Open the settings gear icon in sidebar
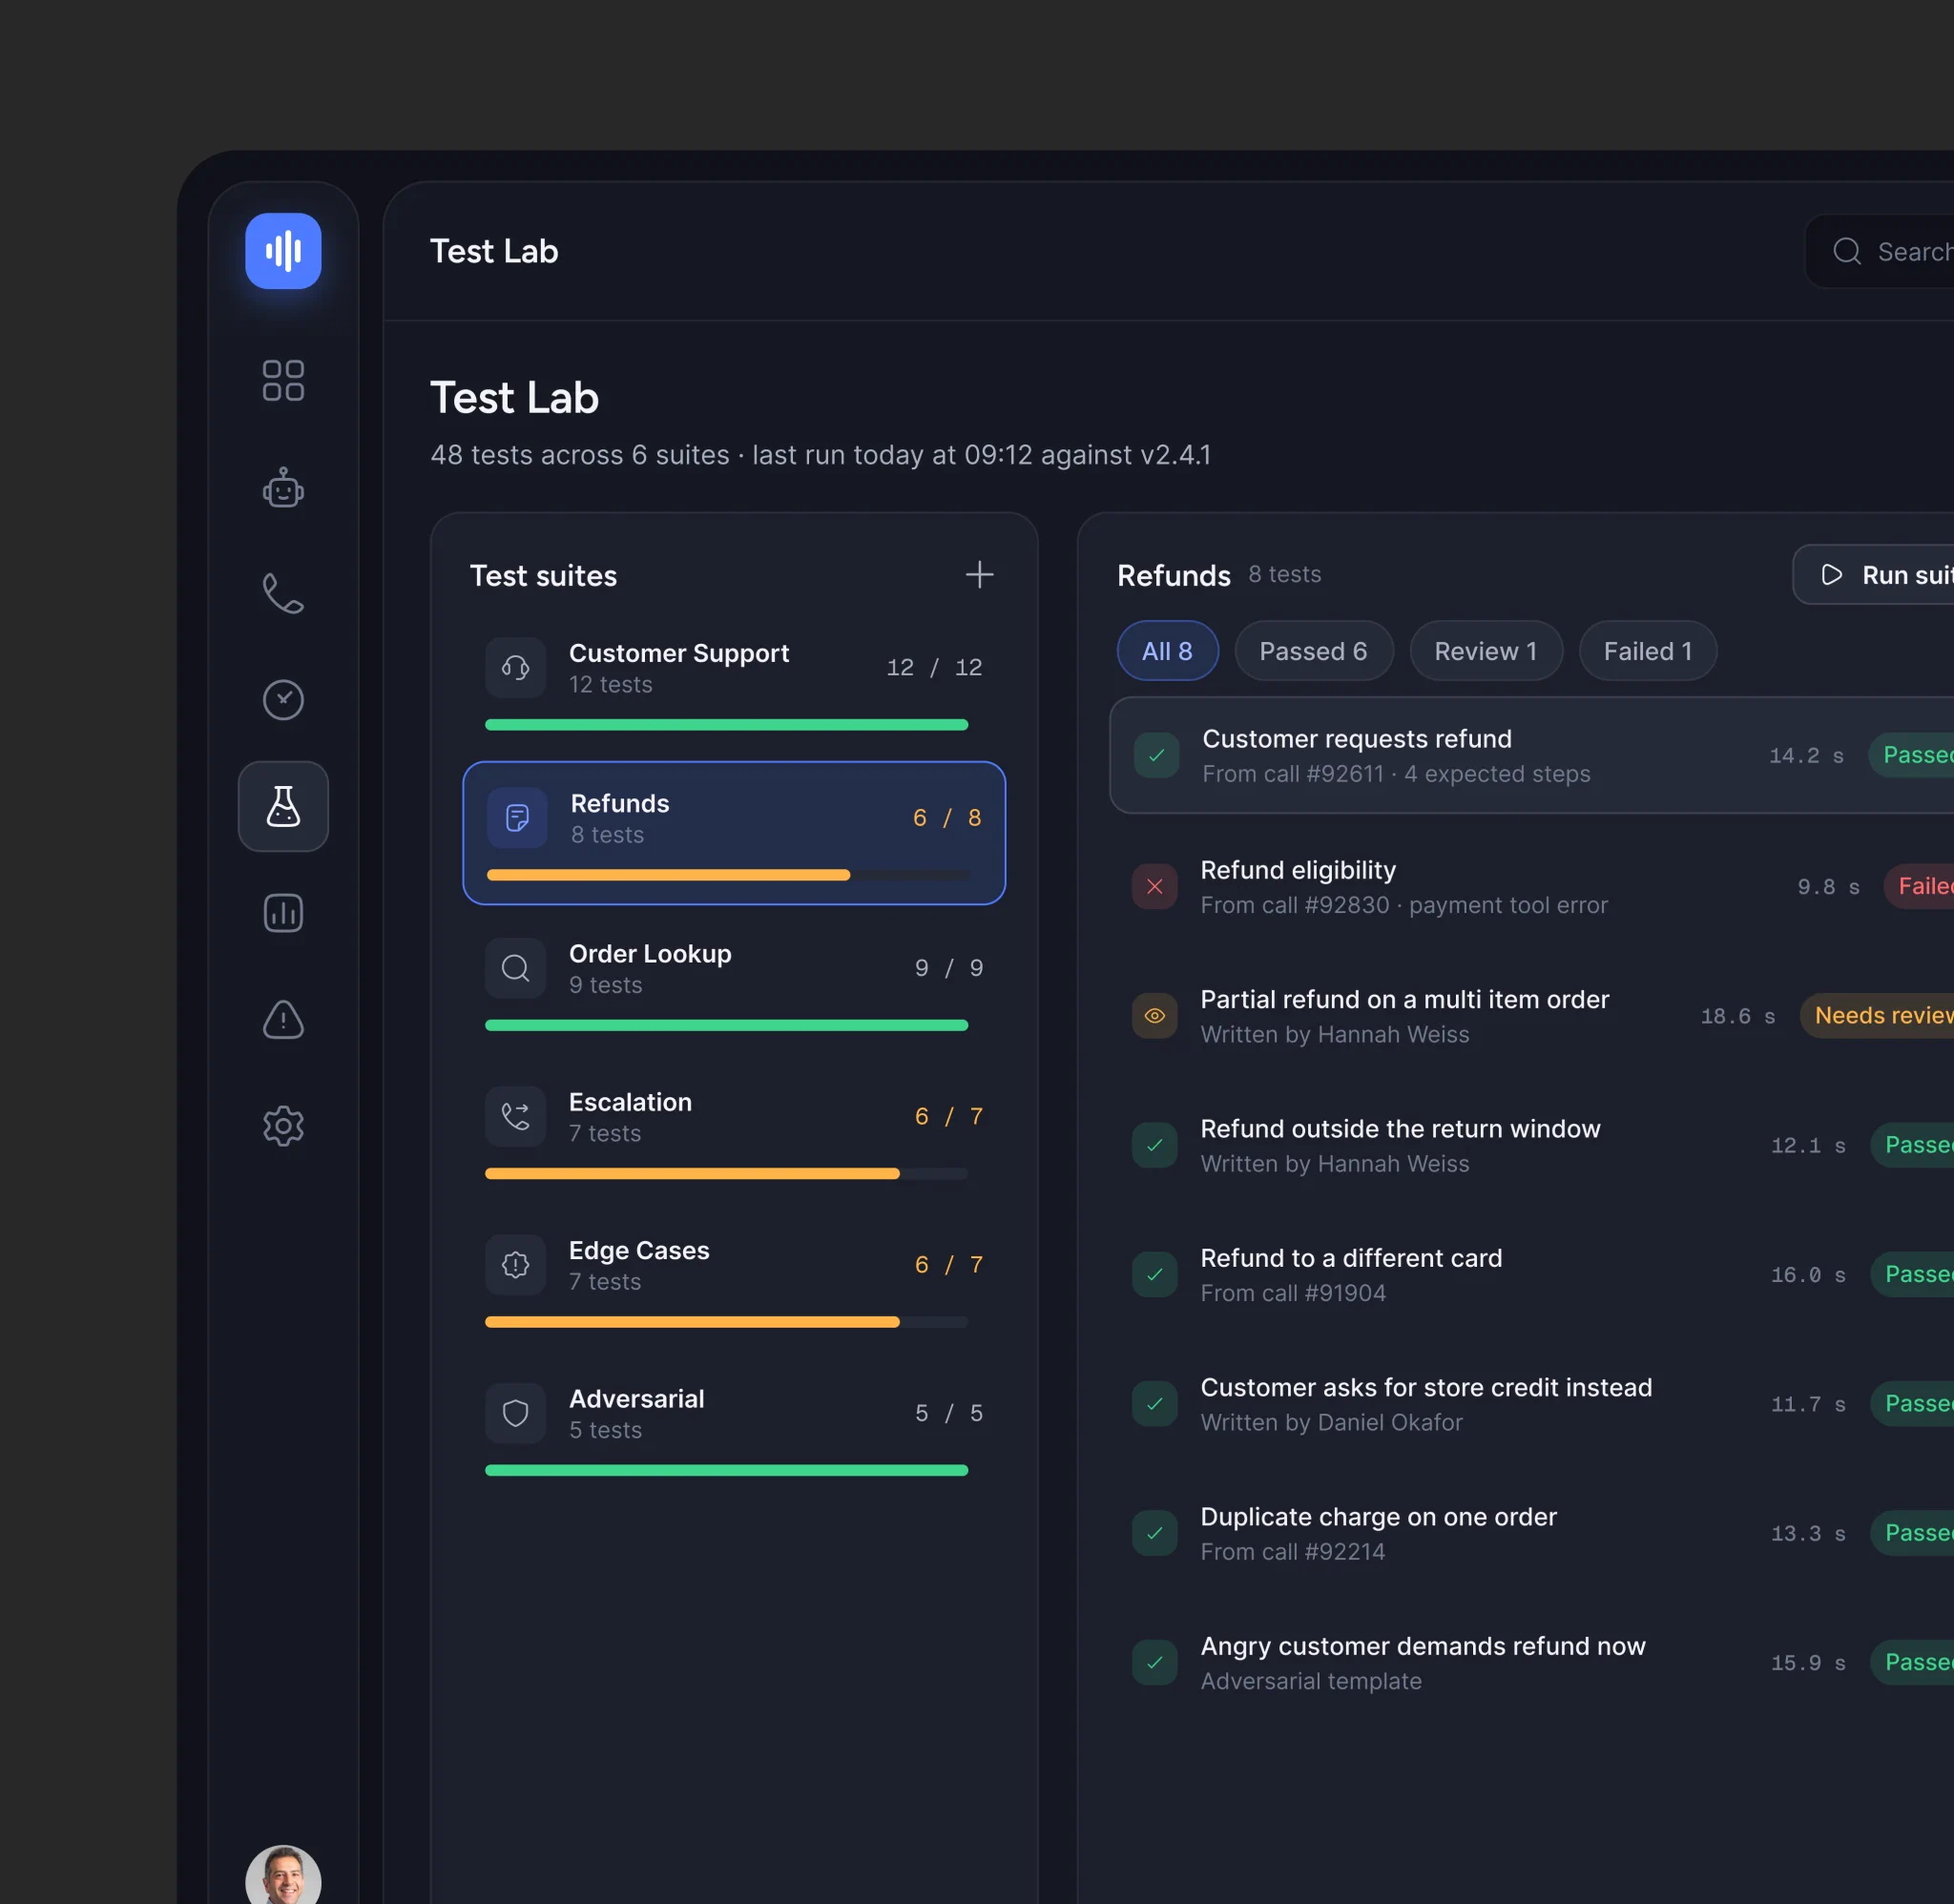The width and height of the screenshot is (1954, 1904). tap(283, 1126)
